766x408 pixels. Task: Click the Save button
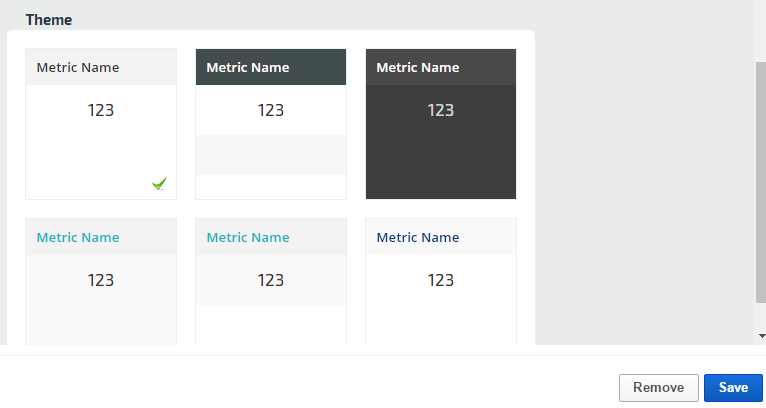click(733, 388)
